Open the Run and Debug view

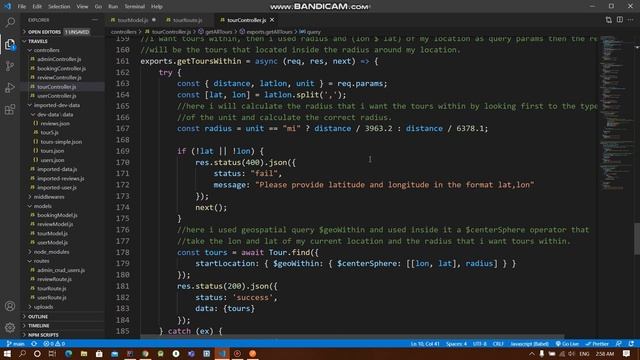pyautogui.click(x=10, y=88)
